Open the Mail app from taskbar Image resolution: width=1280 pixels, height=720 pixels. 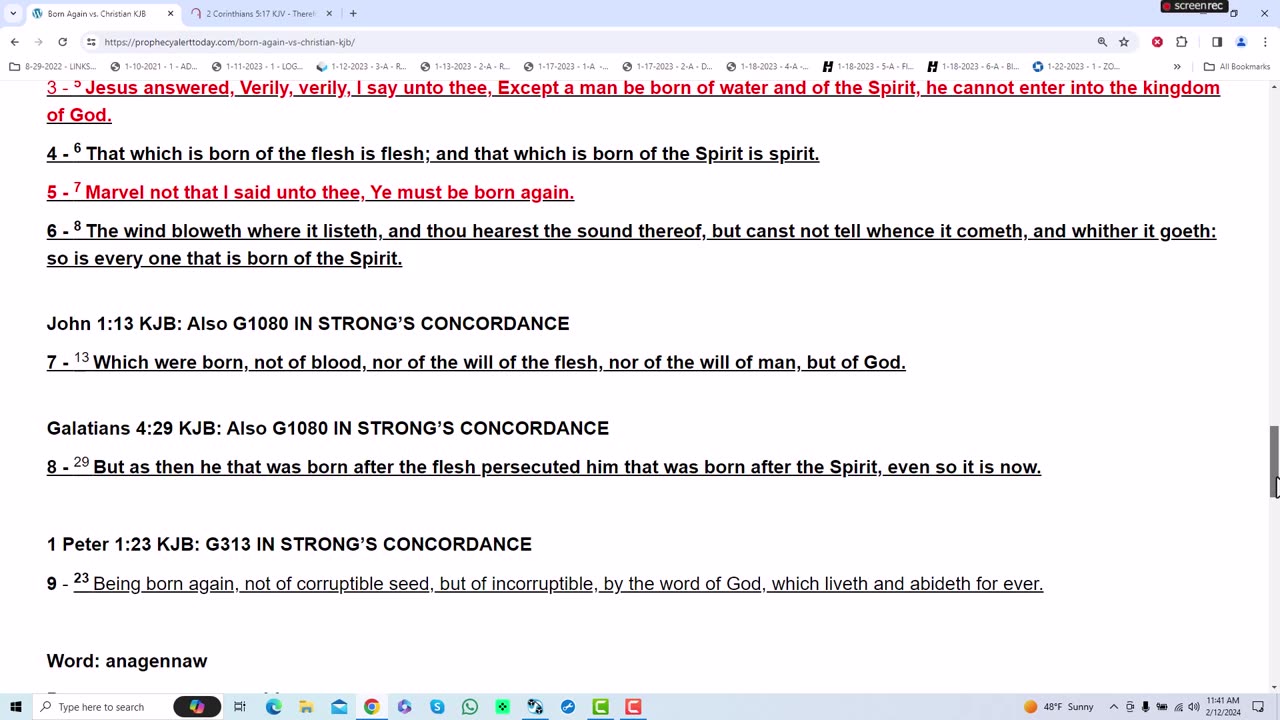point(339,707)
